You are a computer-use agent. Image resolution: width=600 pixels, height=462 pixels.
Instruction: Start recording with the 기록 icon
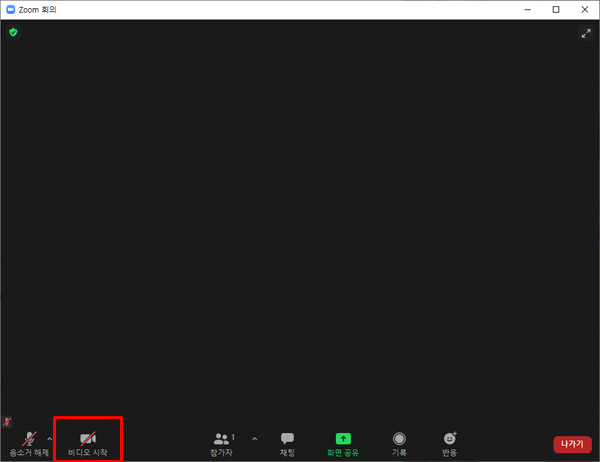[x=399, y=439]
